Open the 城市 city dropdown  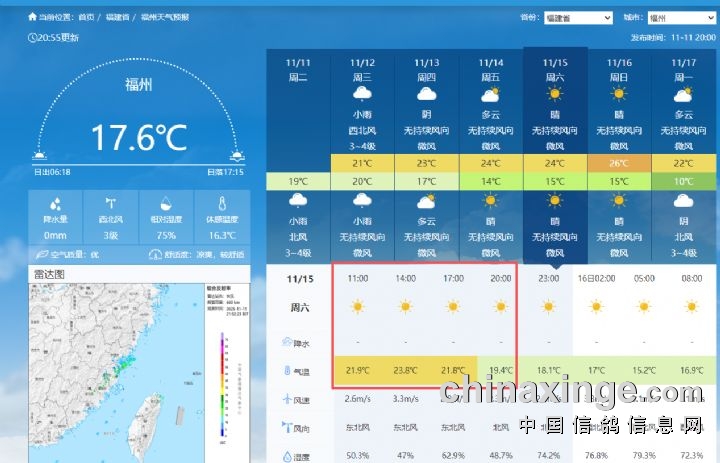coord(681,18)
